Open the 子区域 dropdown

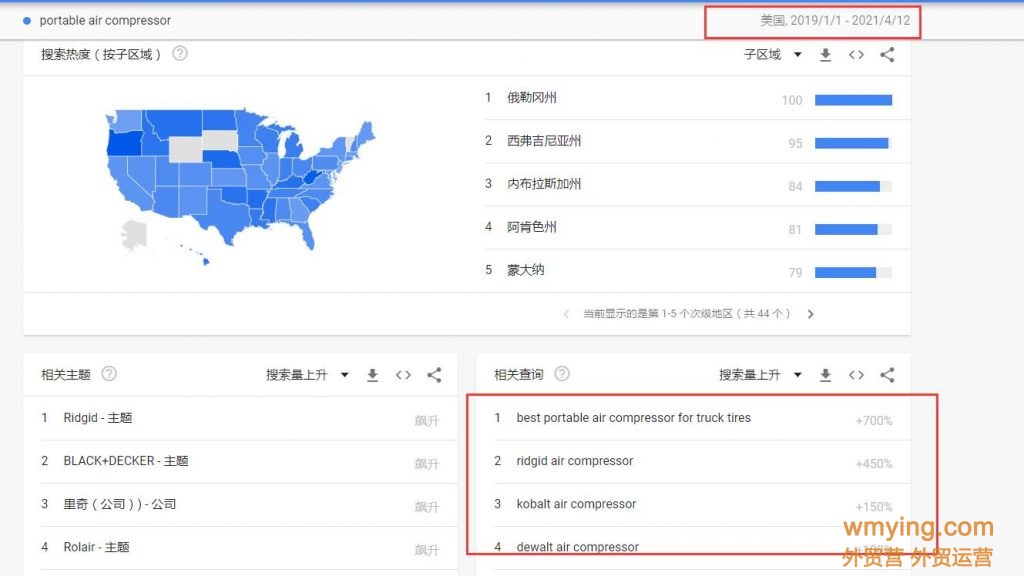[x=773, y=55]
